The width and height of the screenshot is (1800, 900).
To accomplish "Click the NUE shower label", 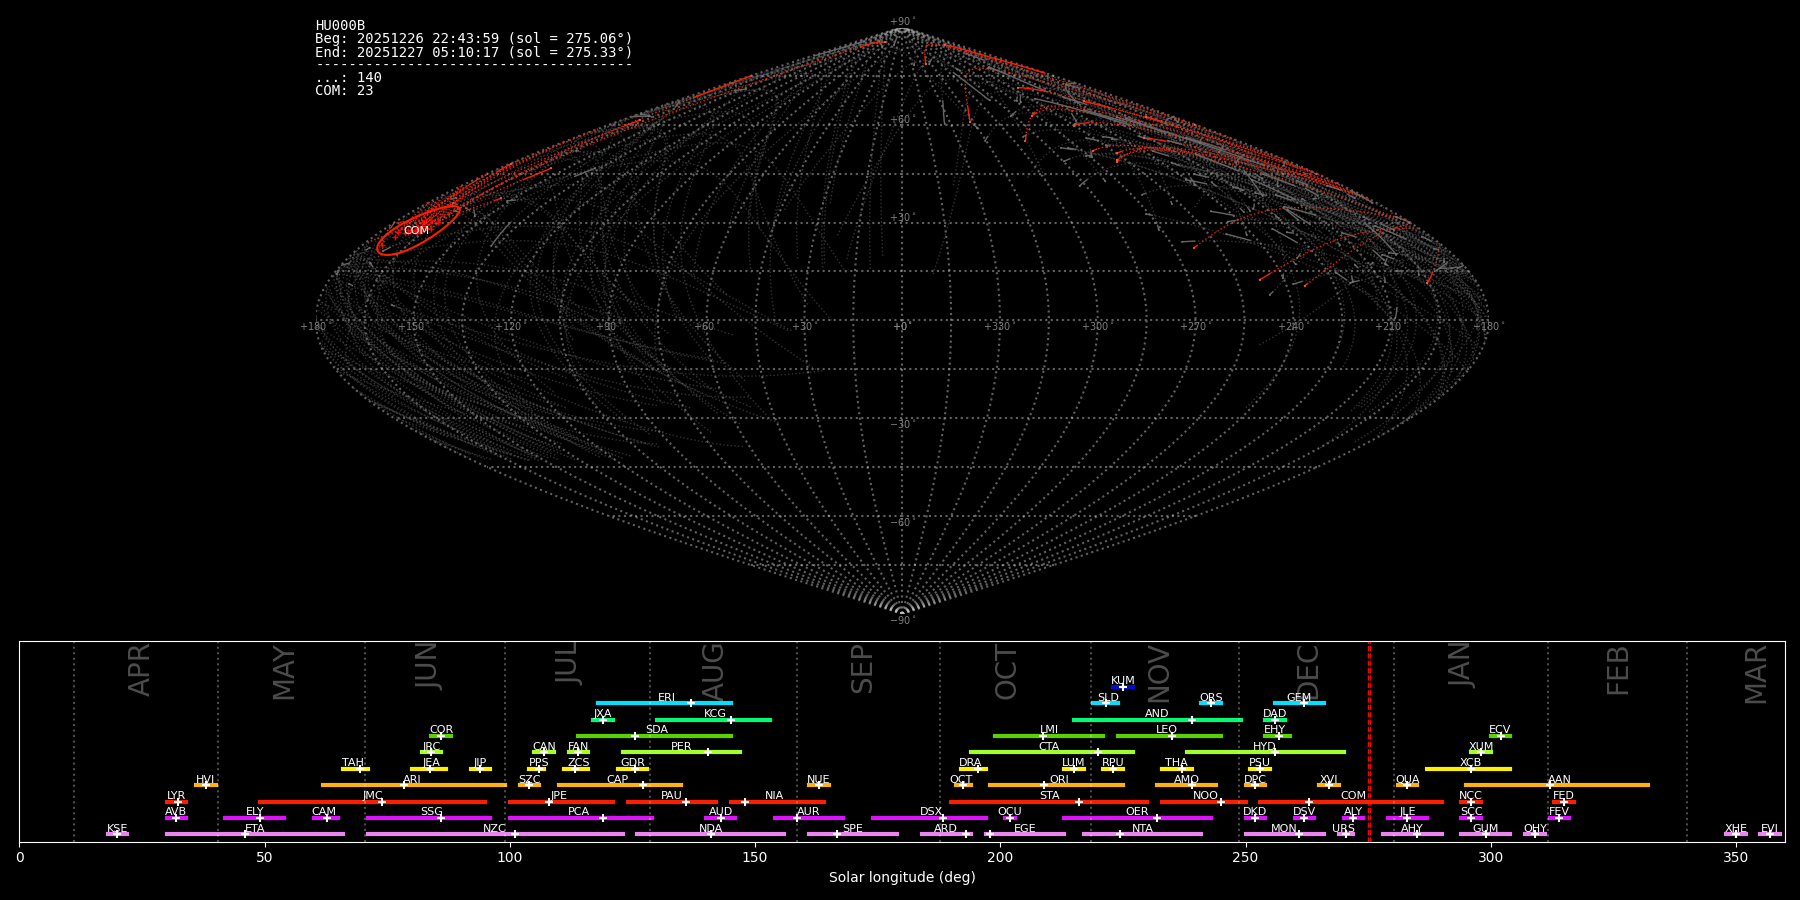I will click(x=818, y=779).
